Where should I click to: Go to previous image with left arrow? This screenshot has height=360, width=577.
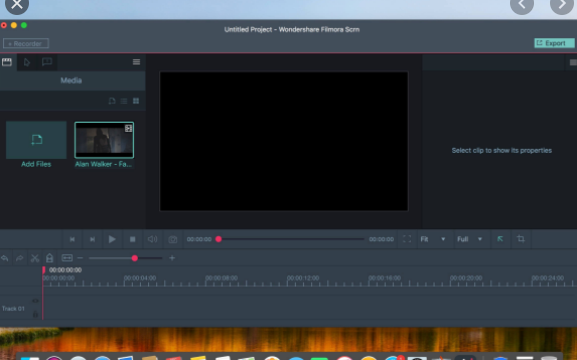tap(521, 5)
